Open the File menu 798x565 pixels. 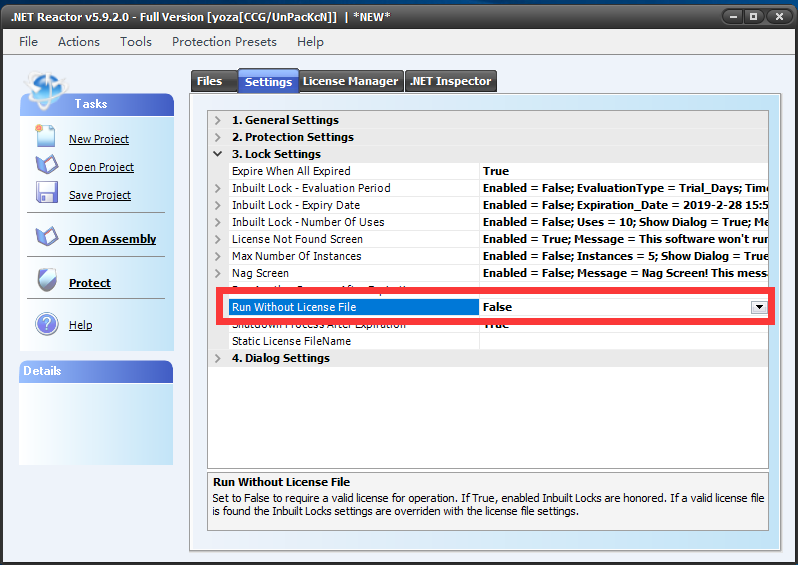(28, 42)
